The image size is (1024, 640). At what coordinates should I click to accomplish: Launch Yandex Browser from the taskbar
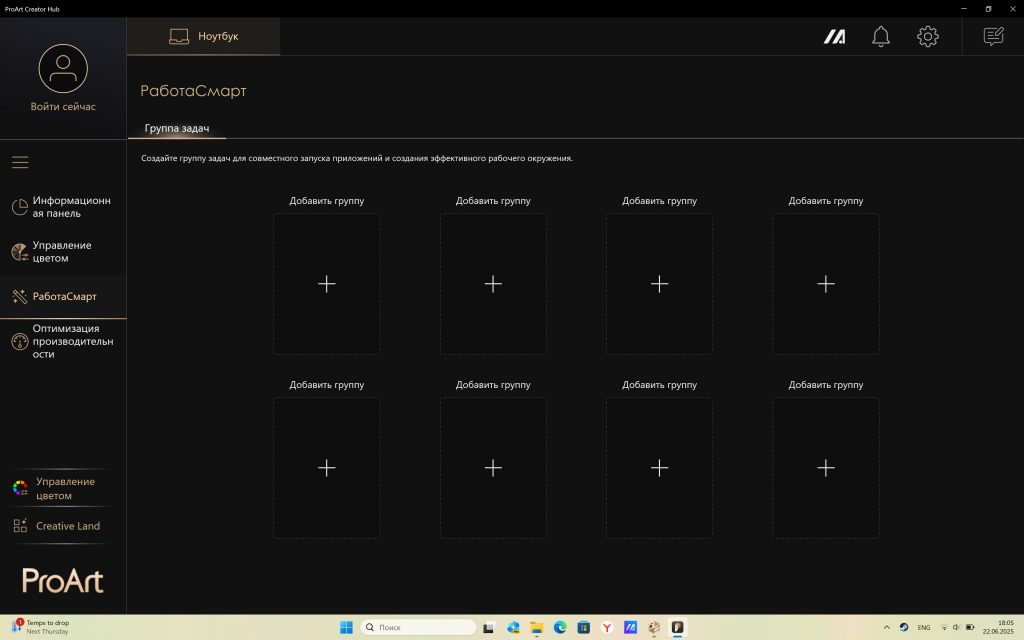click(607, 628)
